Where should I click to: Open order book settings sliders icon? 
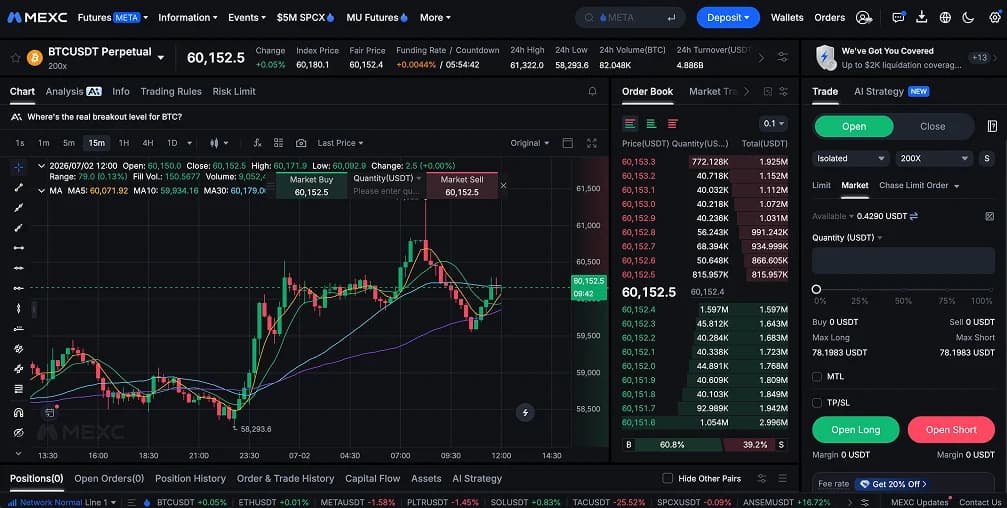pyautogui.click(x=783, y=91)
